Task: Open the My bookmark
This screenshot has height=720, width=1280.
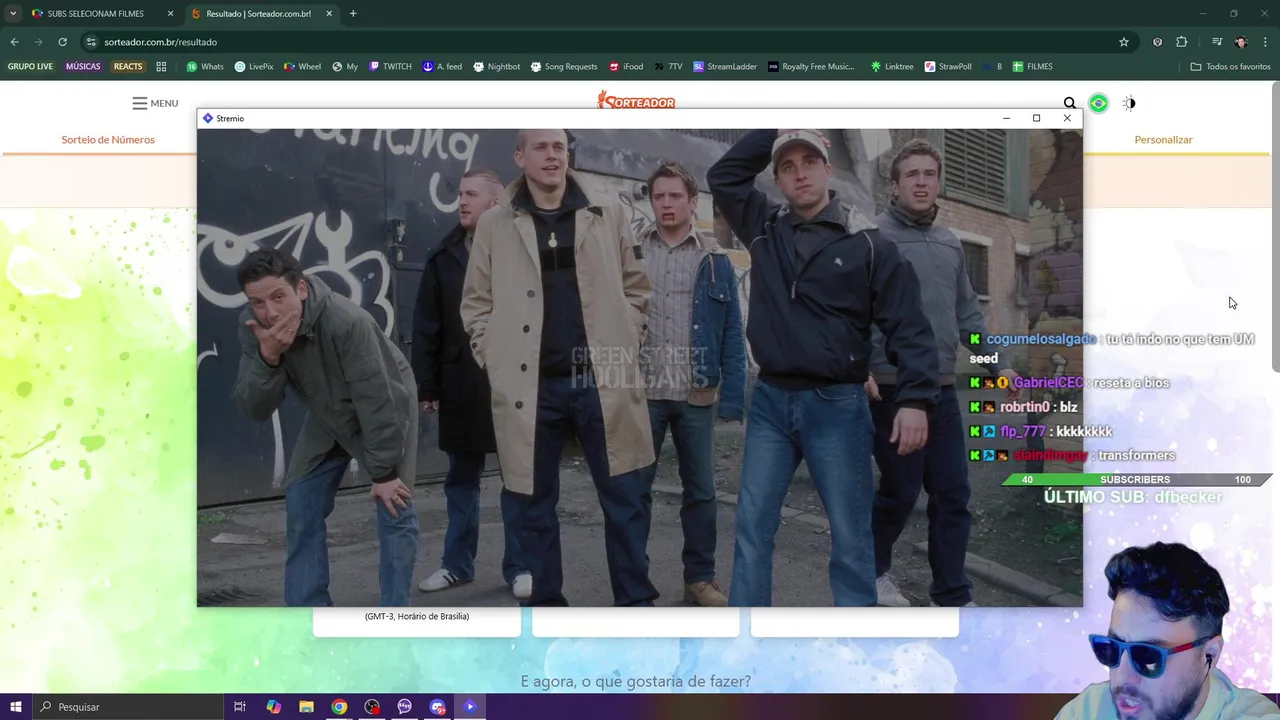Action: tap(345, 67)
